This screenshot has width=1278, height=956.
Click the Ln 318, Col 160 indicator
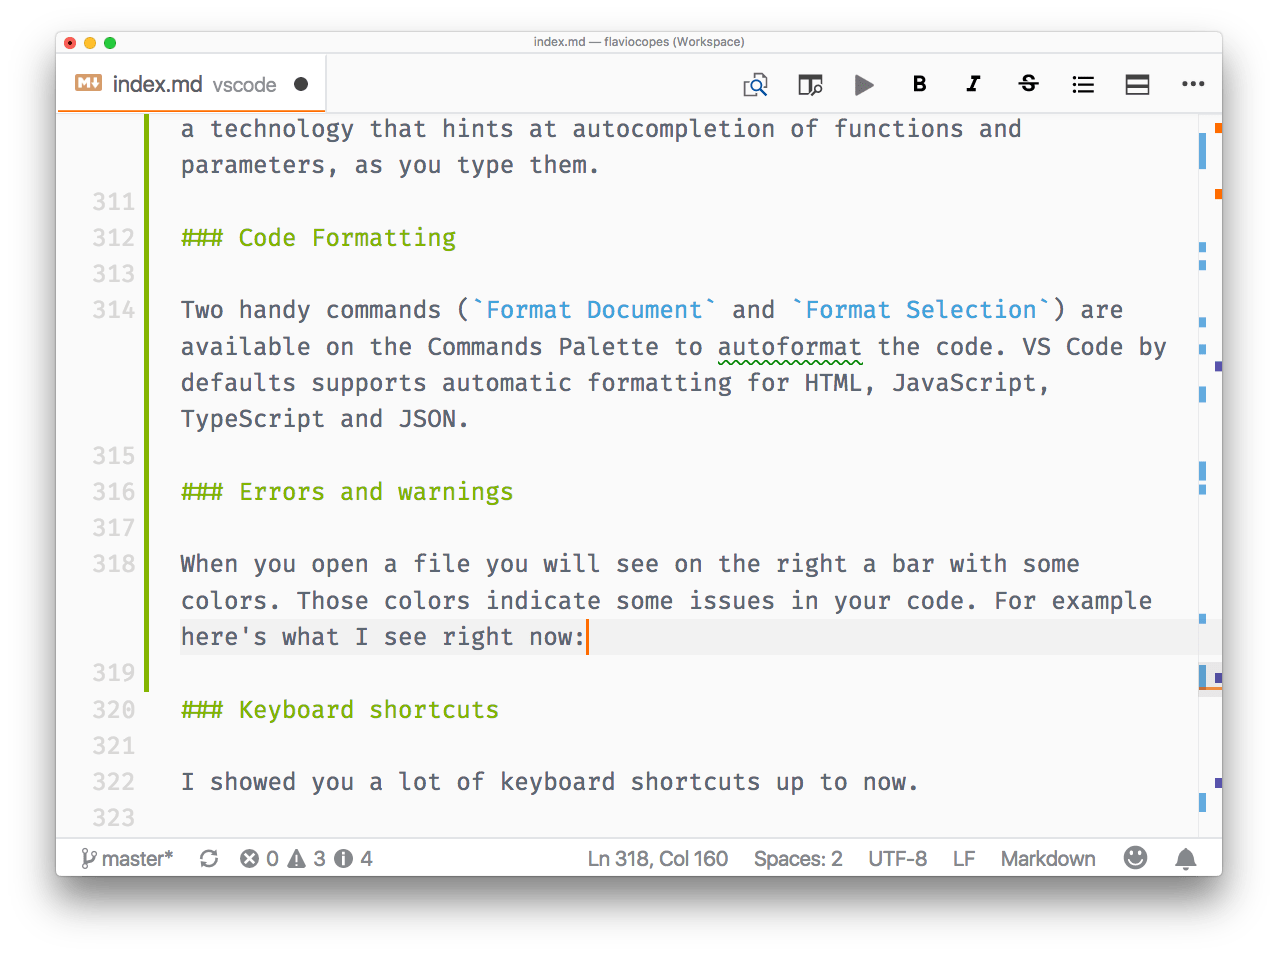657,858
